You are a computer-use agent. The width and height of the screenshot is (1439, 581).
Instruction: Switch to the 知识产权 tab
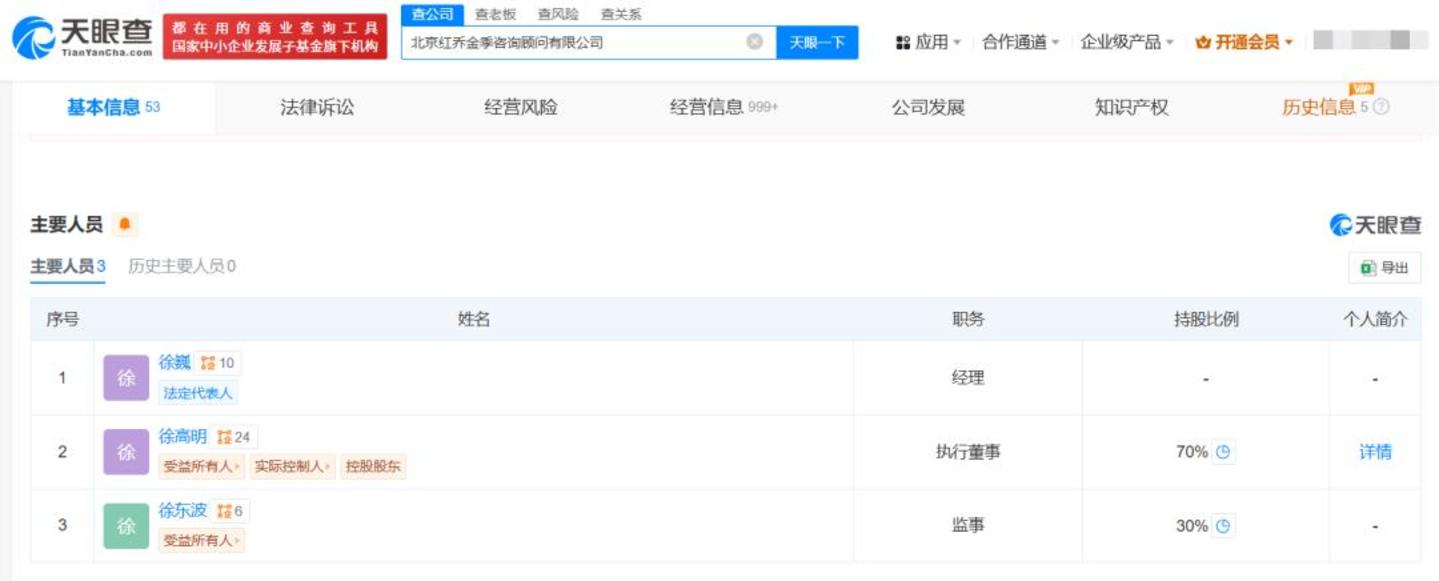[x=1131, y=108]
